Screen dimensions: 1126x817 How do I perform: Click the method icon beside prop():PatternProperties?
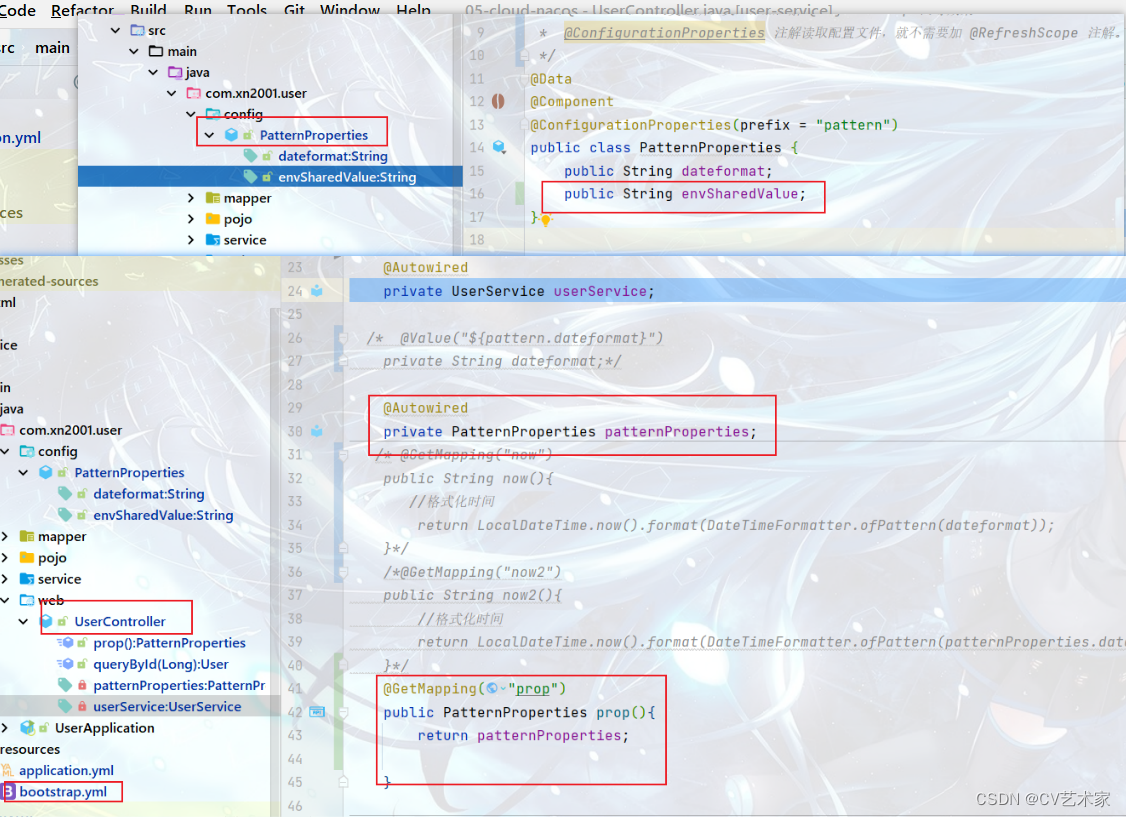(65, 643)
